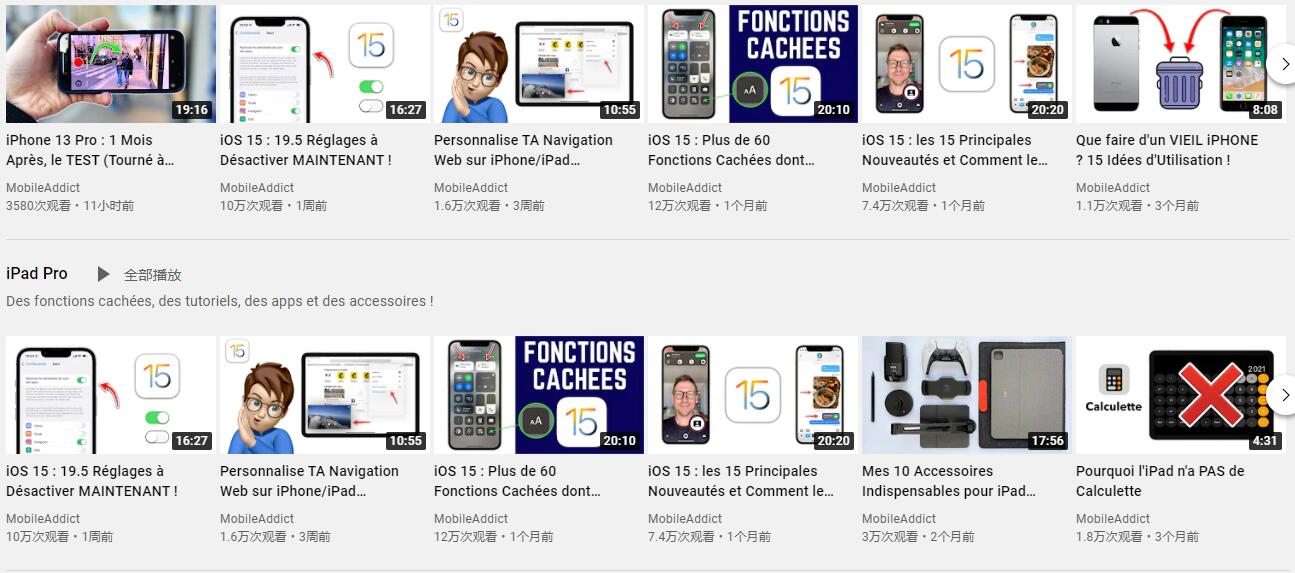Click the 4:31 duration badge on Calculette video
The width and height of the screenshot is (1295, 573).
(x=1265, y=441)
